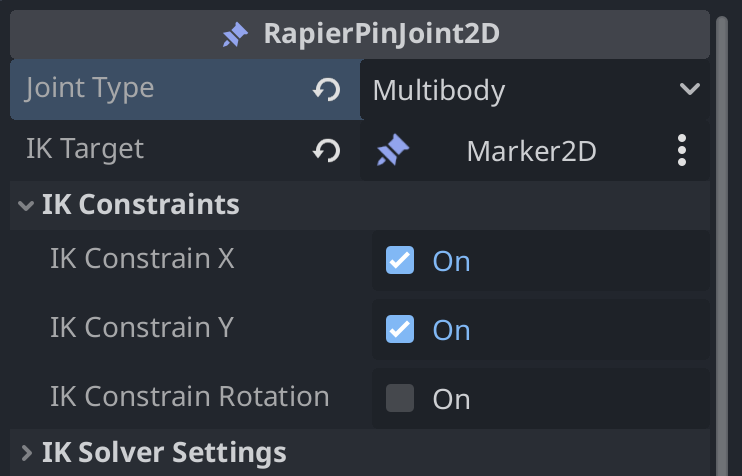Click the Joint Type property label
Image resolution: width=742 pixels, height=476 pixels.
point(90,88)
